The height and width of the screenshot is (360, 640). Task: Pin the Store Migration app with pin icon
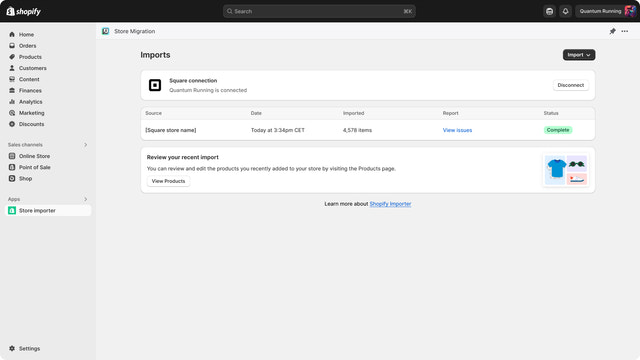click(x=612, y=31)
